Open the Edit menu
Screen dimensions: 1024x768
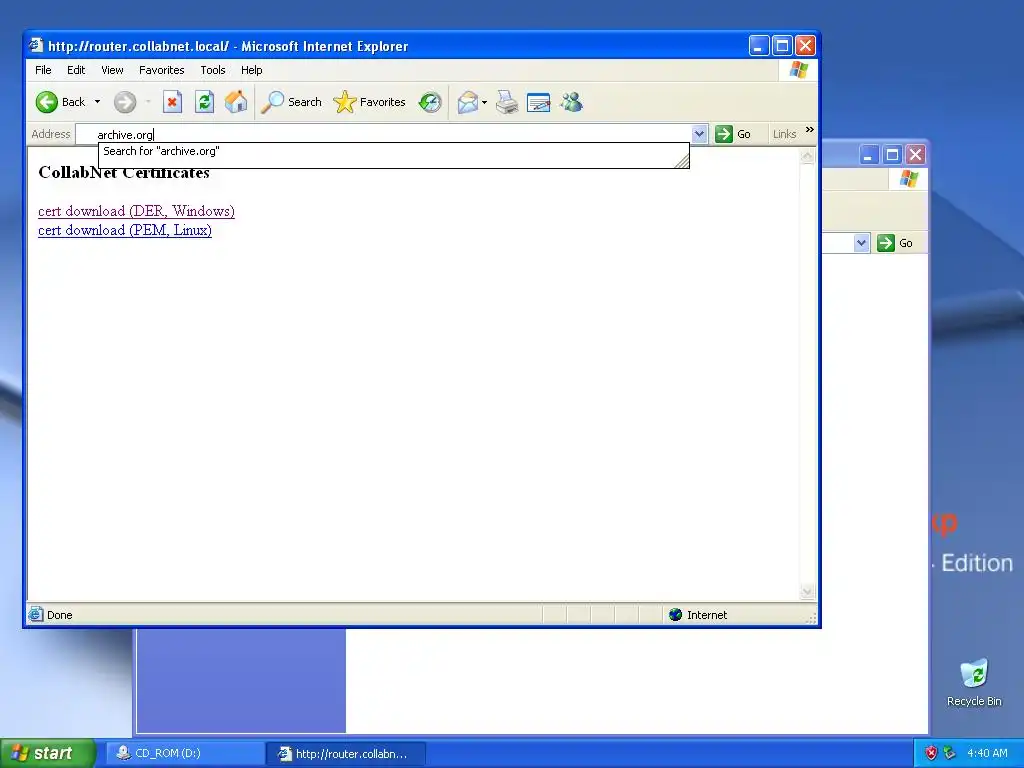[76, 70]
